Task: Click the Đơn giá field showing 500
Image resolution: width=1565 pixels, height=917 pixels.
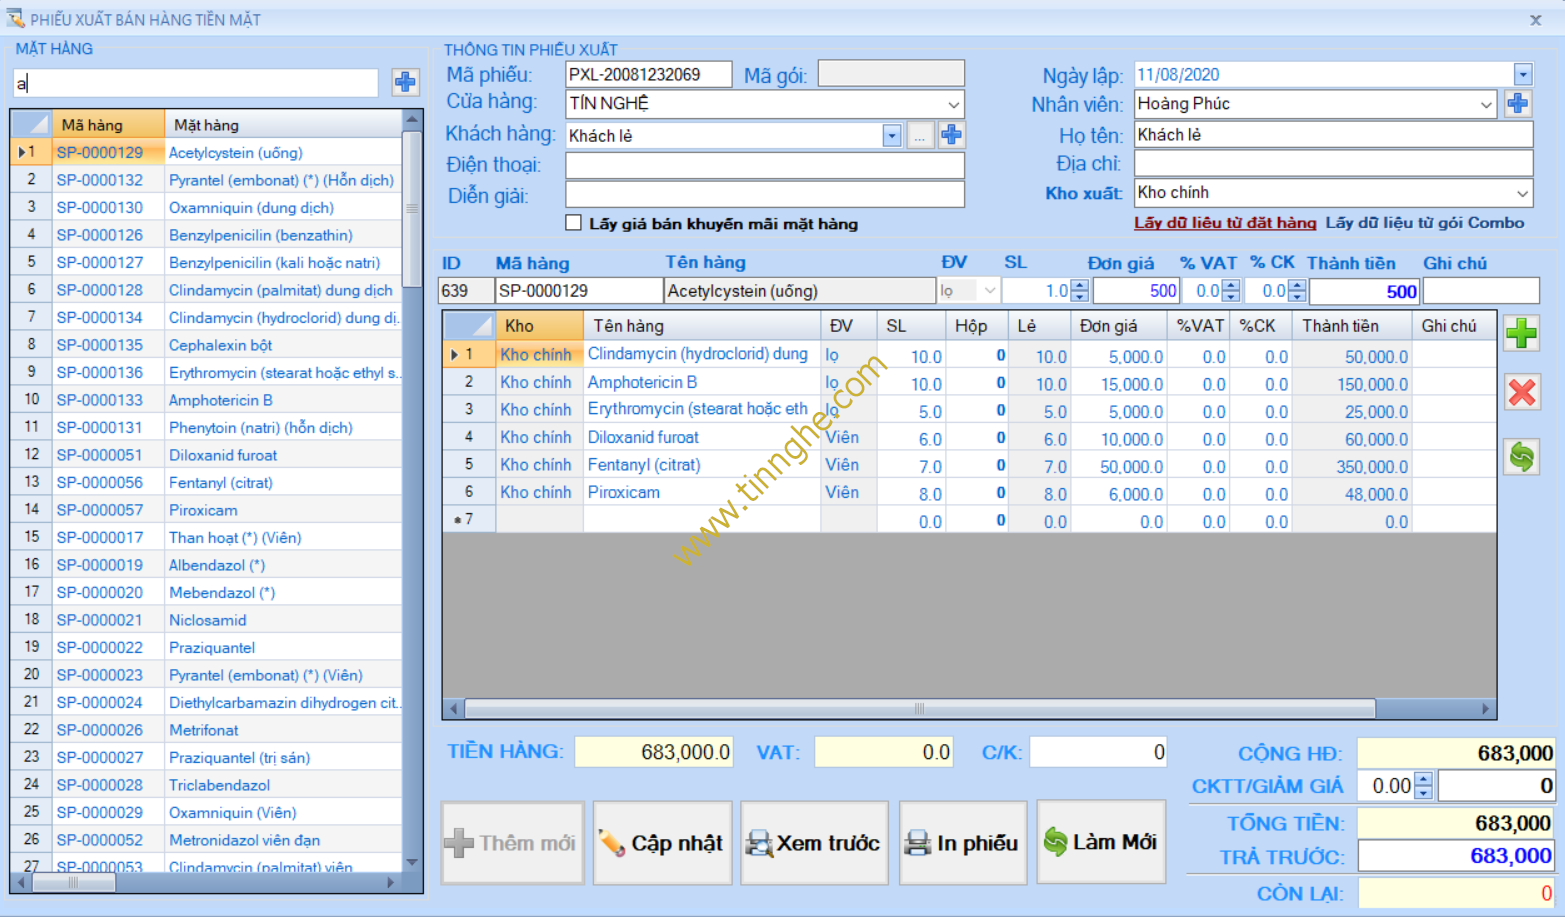Action: [x=1137, y=291]
